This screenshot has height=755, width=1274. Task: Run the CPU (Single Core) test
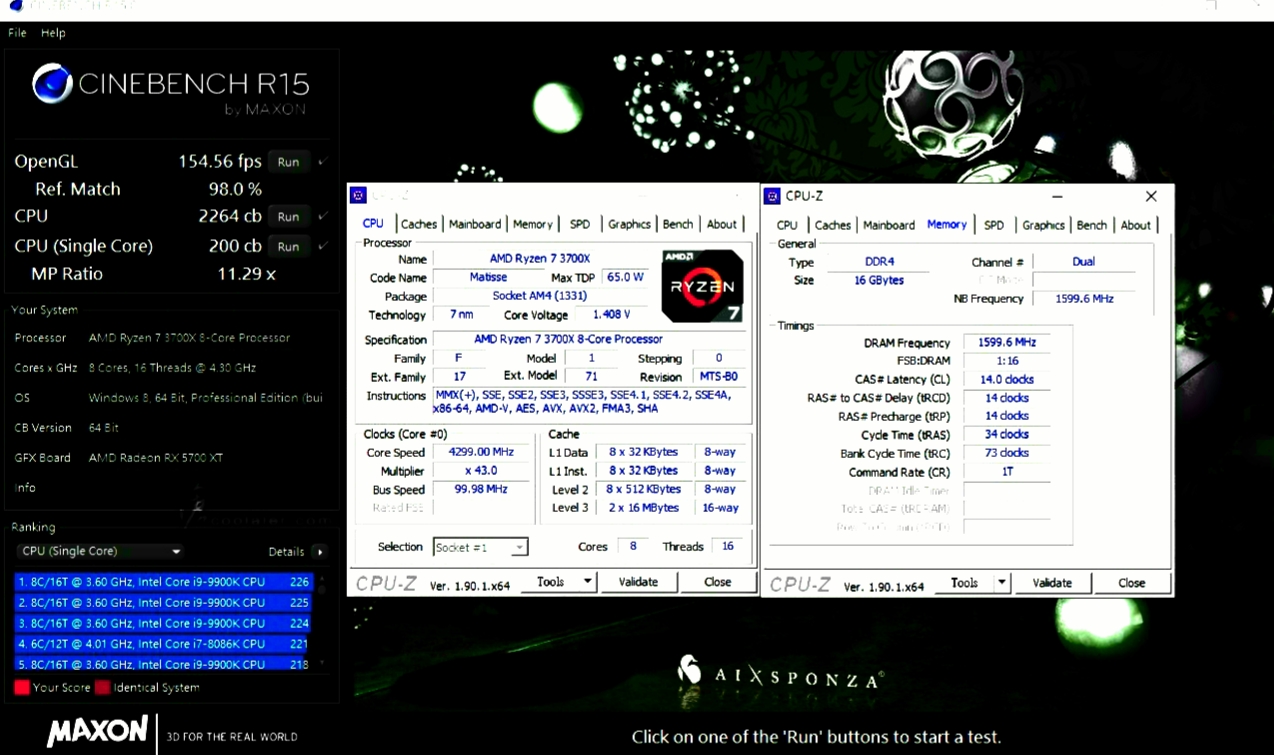[x=288, y=247]
